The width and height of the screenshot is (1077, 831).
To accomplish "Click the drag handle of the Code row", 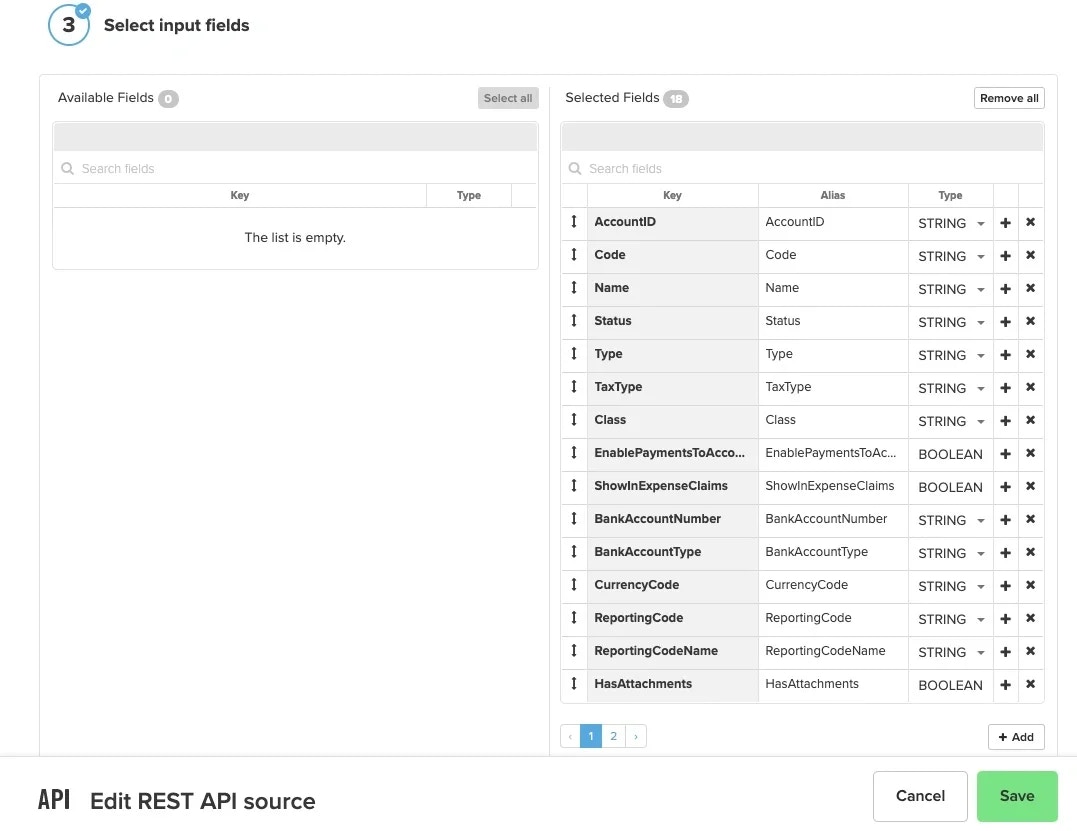I will tap(574, 255).
